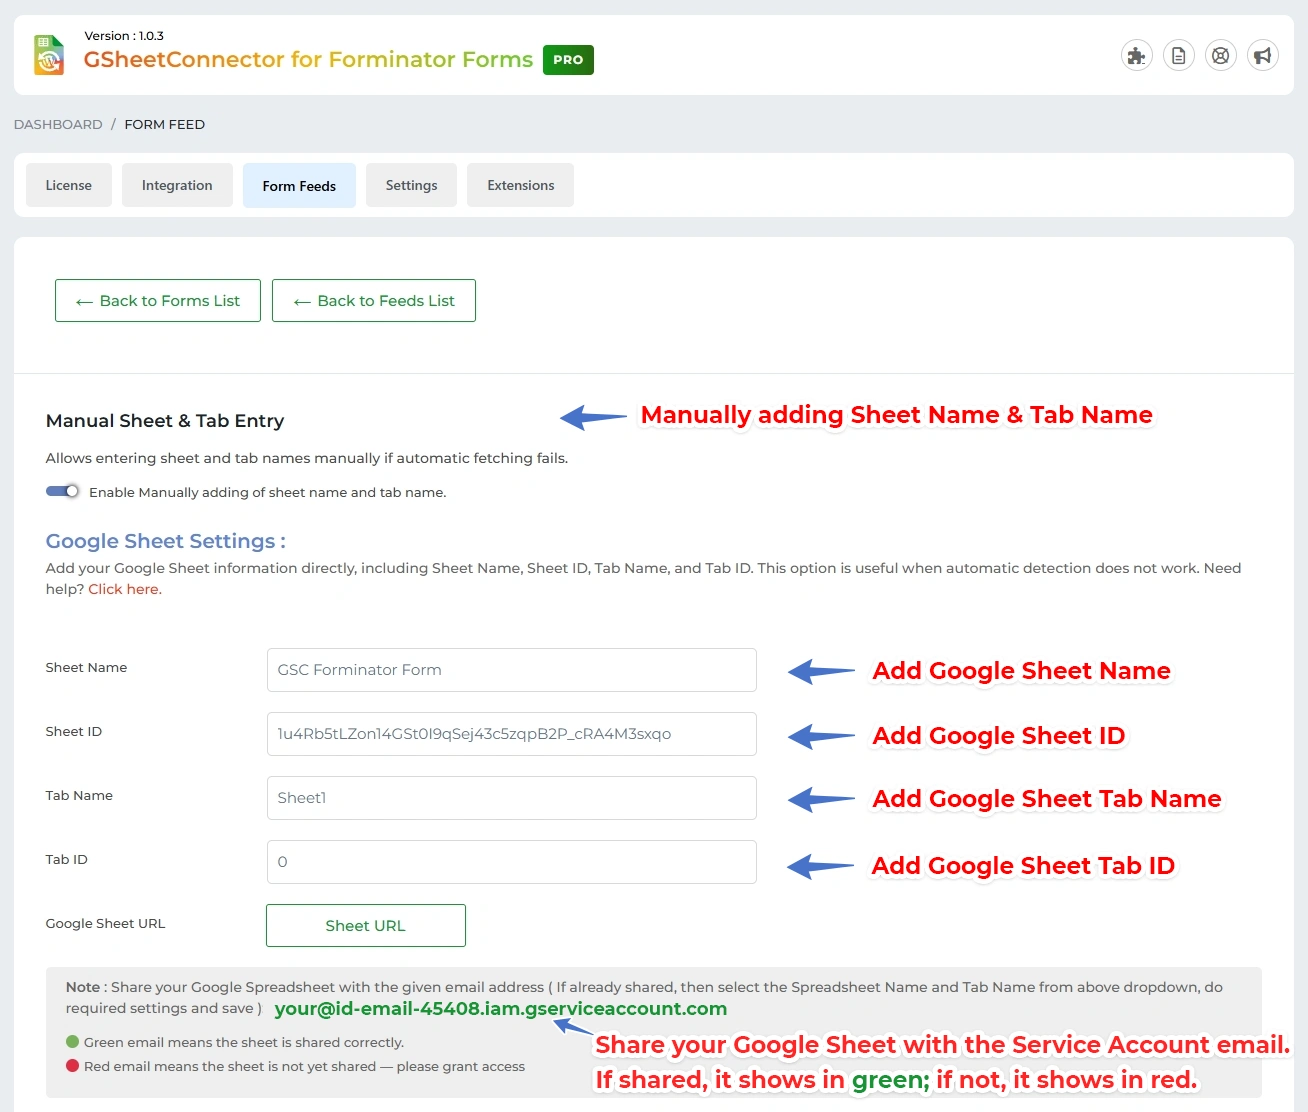Click the red 'Click here' help link
The width and height of the screenshot is (1308, 1112).
[x=122, y=589]
